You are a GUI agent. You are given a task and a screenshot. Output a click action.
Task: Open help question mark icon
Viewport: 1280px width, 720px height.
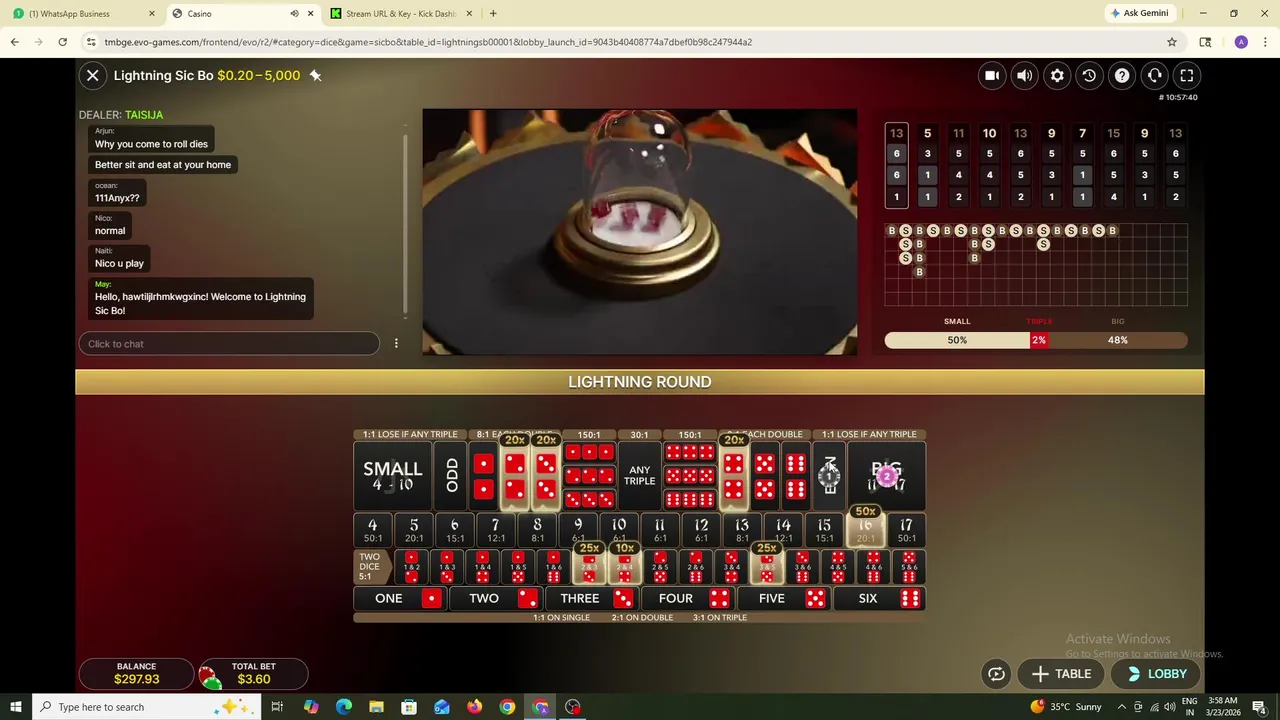1122,75
